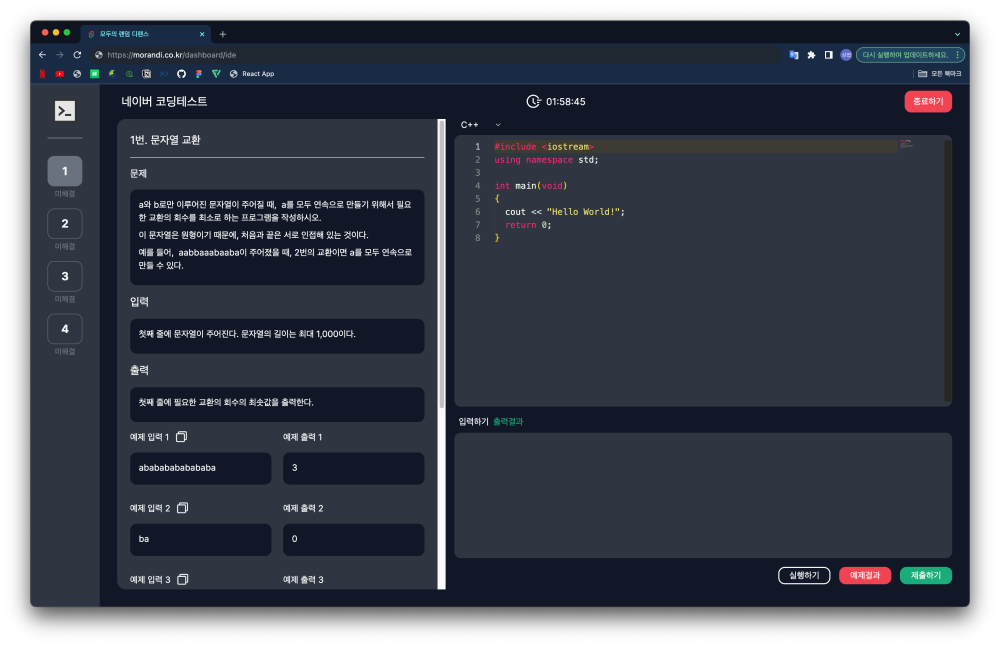Copy example input 1 using copy icon
1000x647 pixels.
182,437
